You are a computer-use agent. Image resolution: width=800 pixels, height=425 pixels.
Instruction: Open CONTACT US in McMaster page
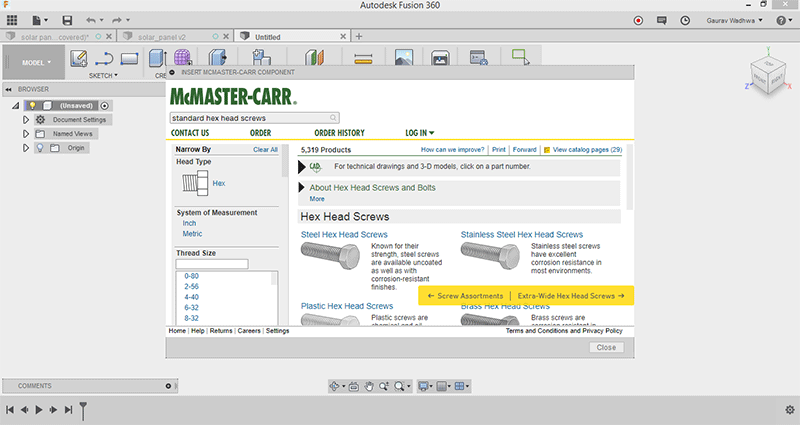click(x=190, y=133)
